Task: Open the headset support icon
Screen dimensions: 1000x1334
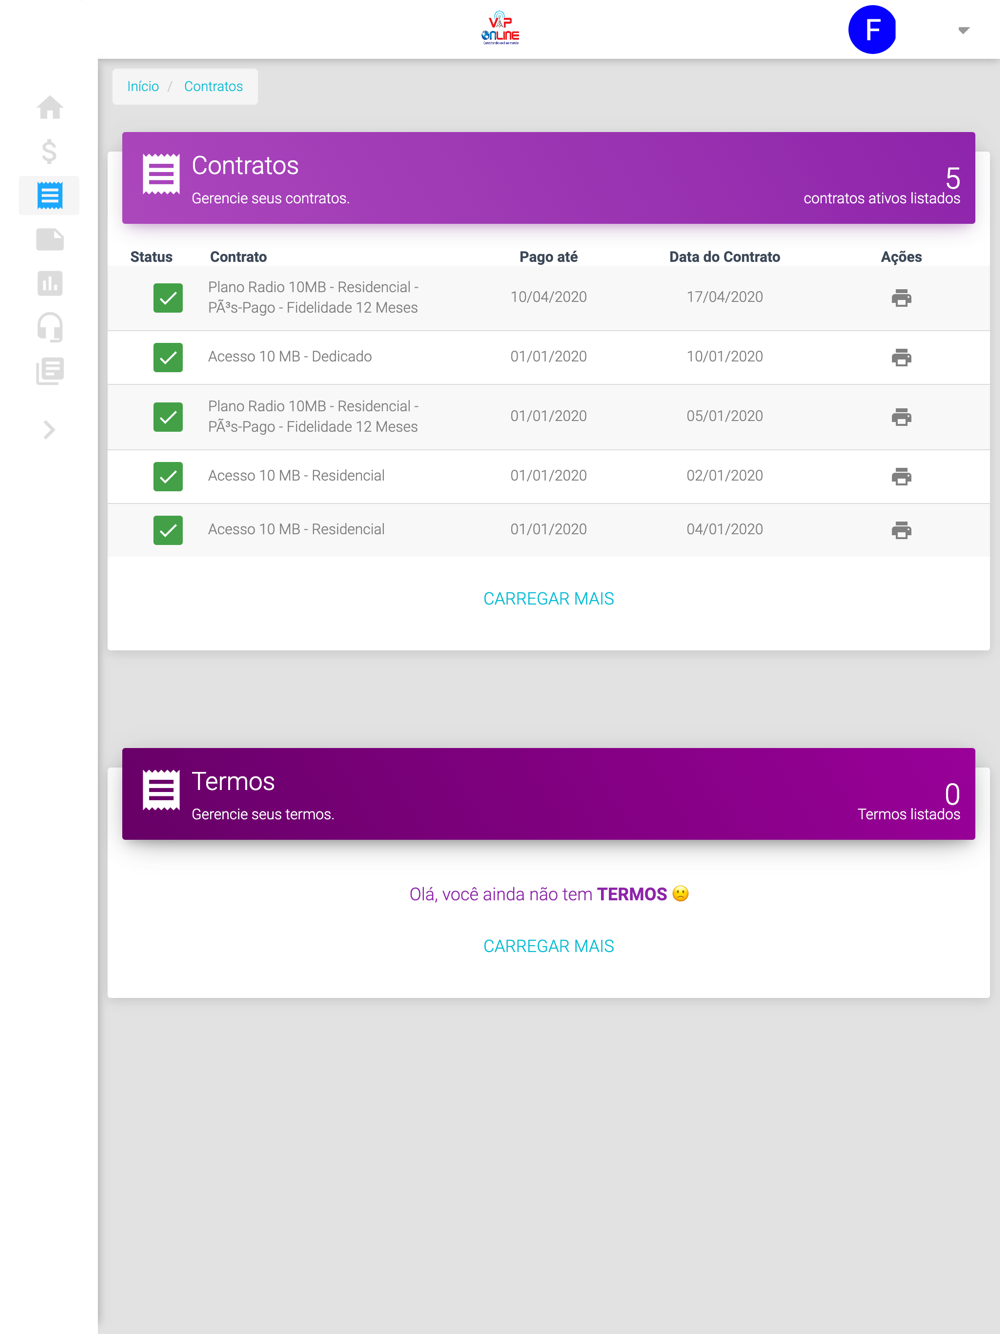Action: coord(49,327)
